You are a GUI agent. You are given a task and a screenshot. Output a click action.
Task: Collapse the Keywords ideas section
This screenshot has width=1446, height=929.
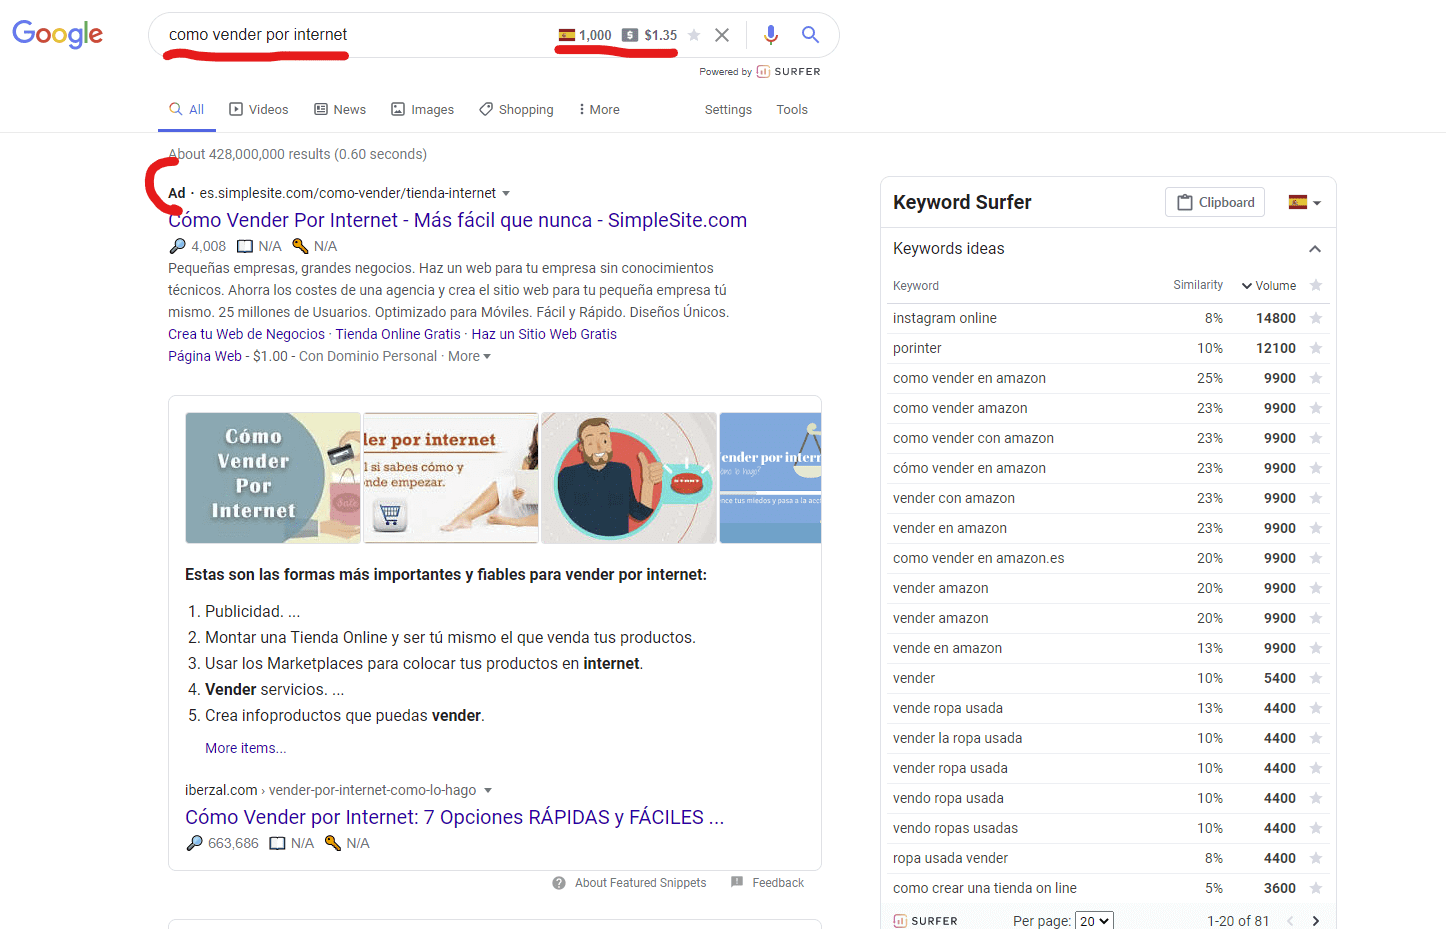tap(1314, 249)
